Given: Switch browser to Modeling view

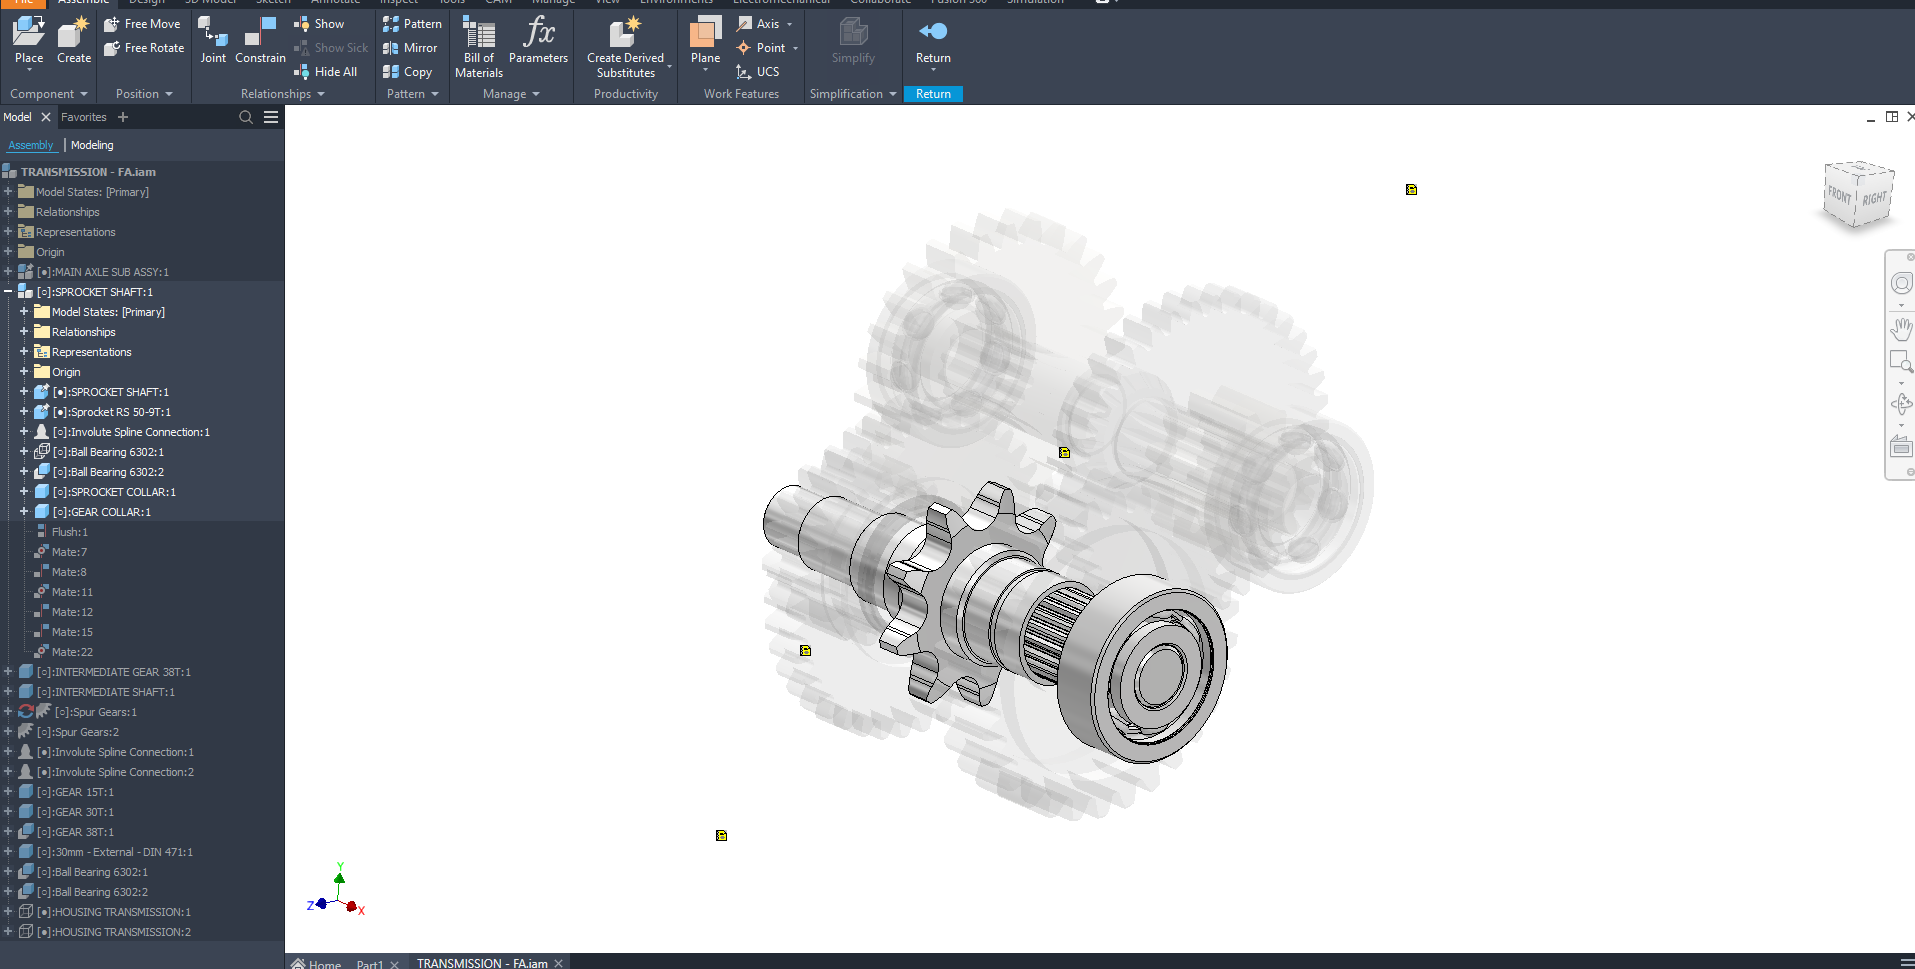Looking at the screenshot, I should pos(92,145).
